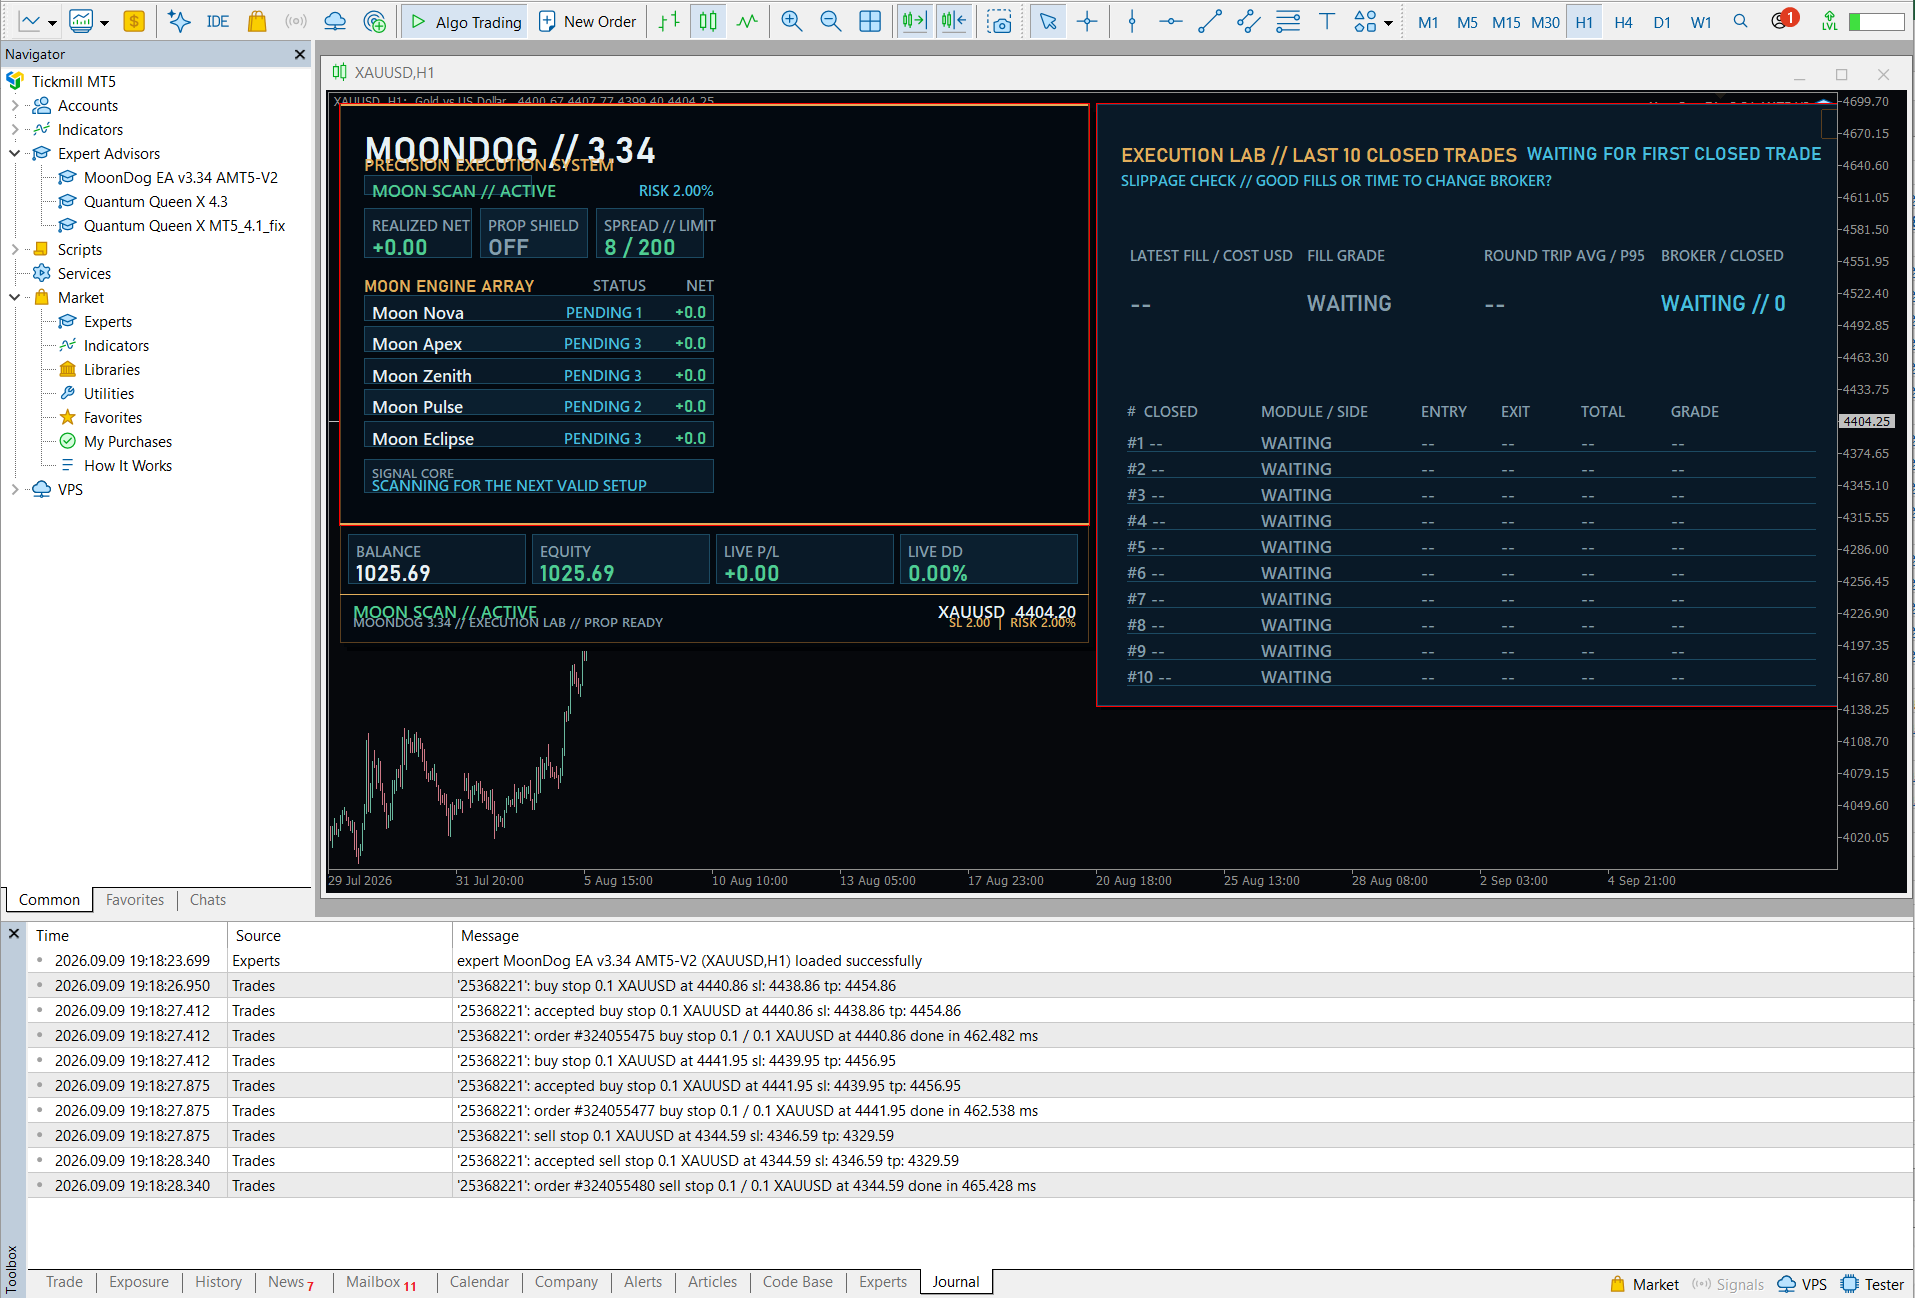Viewport: 1915px width, 1298px height.
Task: Toggle the Algo Trading button
Action: click(466, 21)
